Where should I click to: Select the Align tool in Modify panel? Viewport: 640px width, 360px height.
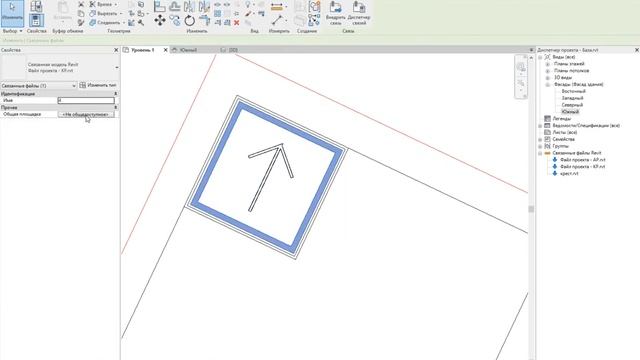pyautogui.click(x=160, y=6)
